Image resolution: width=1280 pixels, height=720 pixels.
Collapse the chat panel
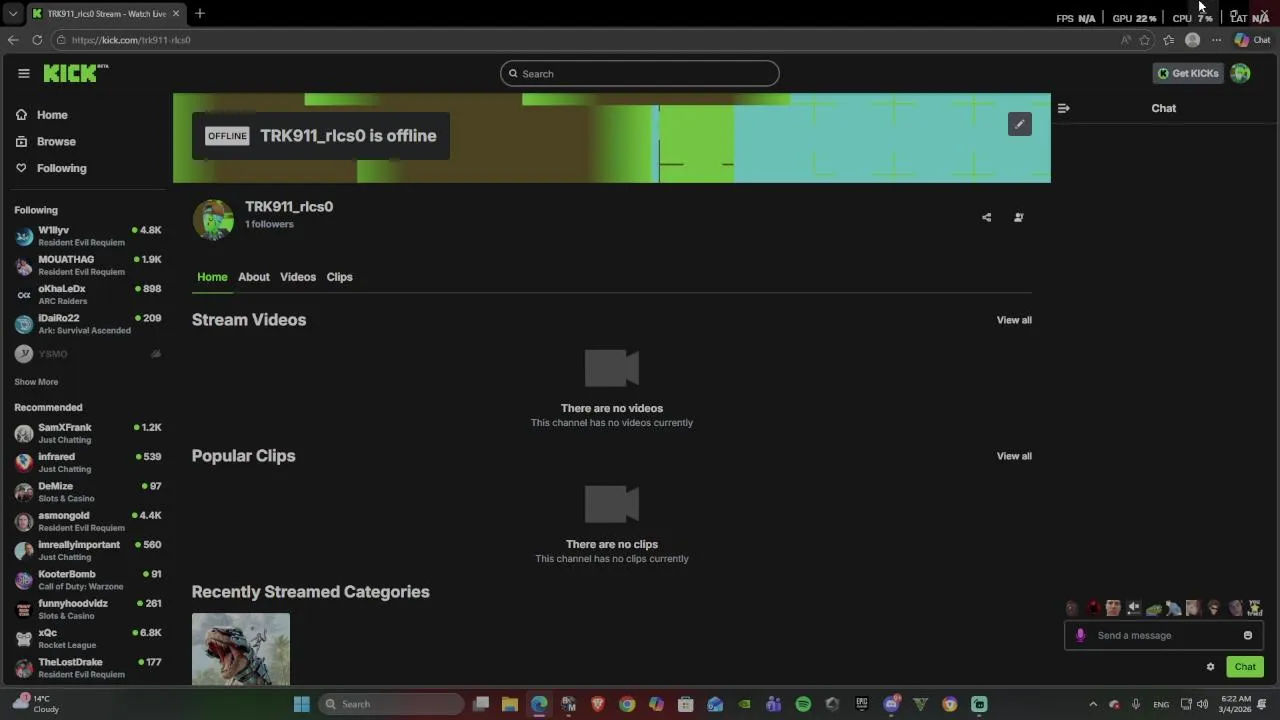1063,108
